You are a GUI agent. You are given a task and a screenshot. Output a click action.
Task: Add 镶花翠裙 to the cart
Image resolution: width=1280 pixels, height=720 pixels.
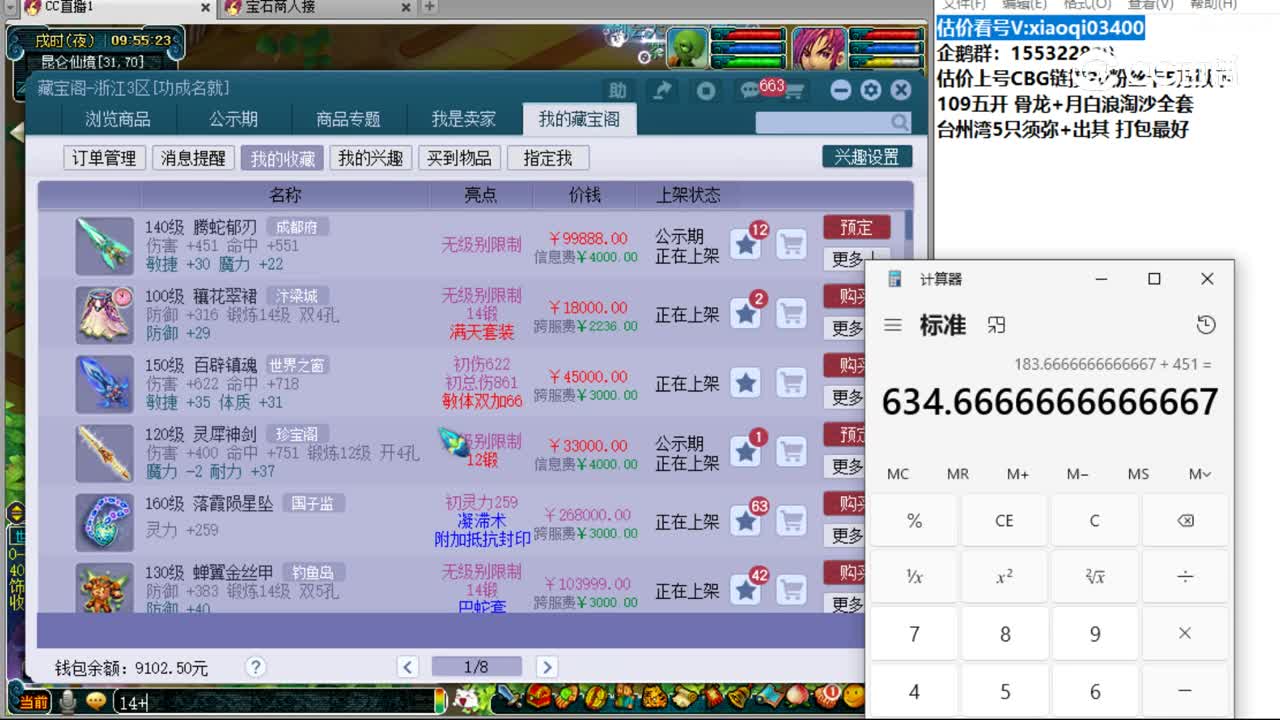click(x=792, y=314)
